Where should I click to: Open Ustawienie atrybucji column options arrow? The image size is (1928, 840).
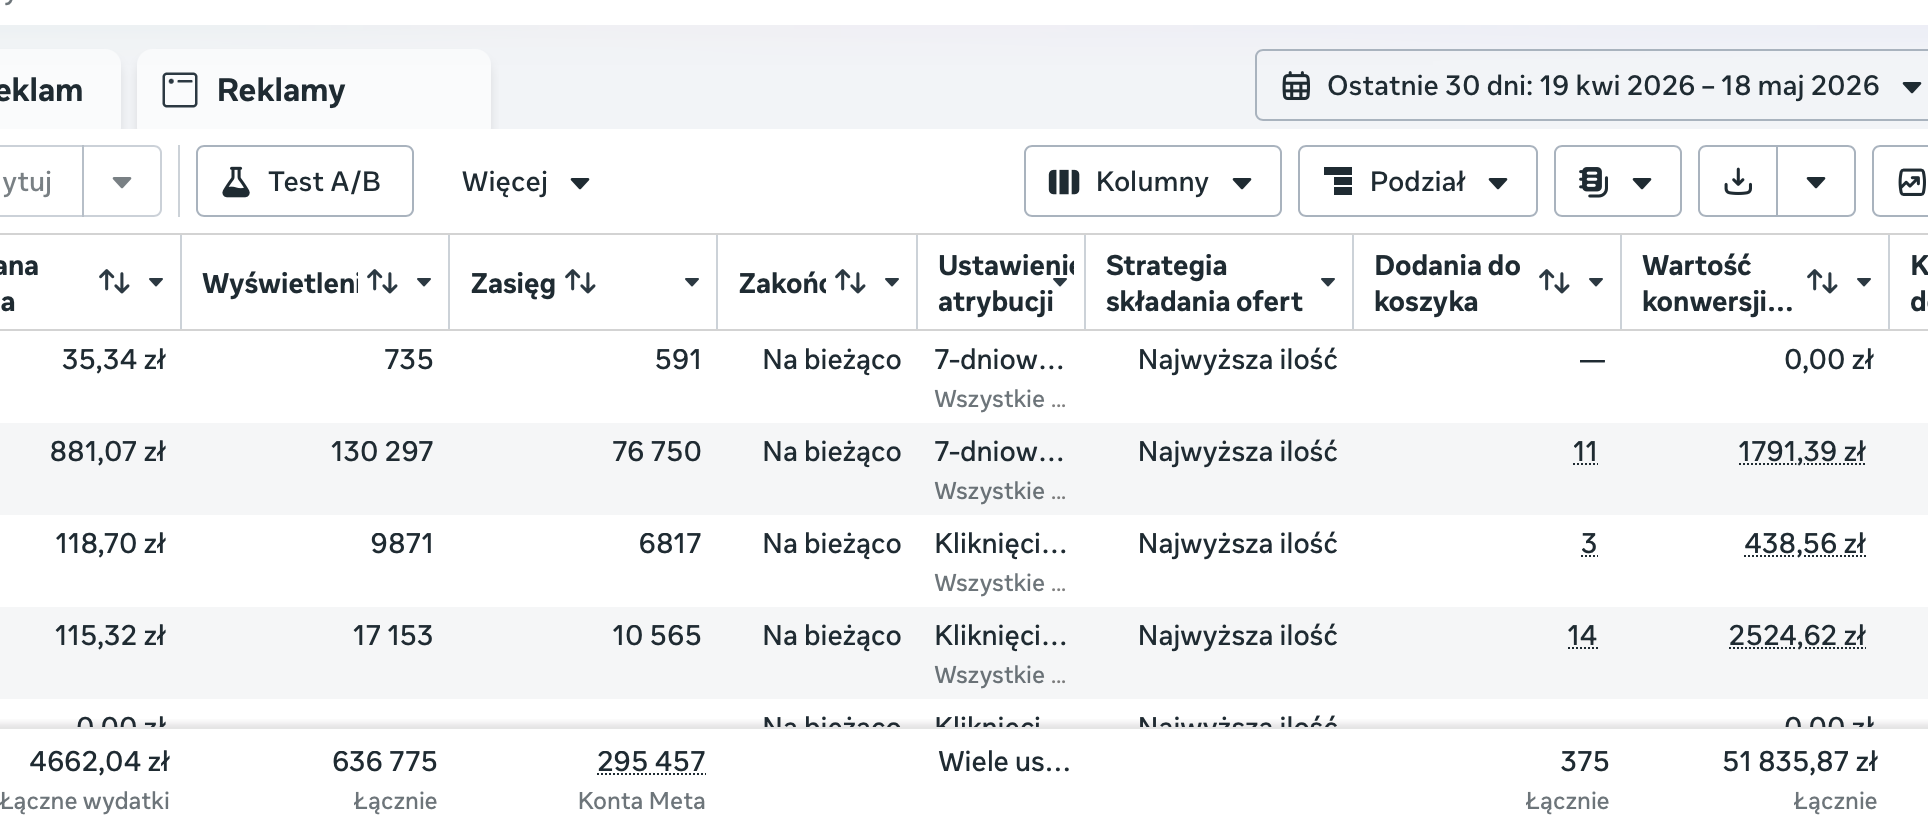click(1060, 283)
